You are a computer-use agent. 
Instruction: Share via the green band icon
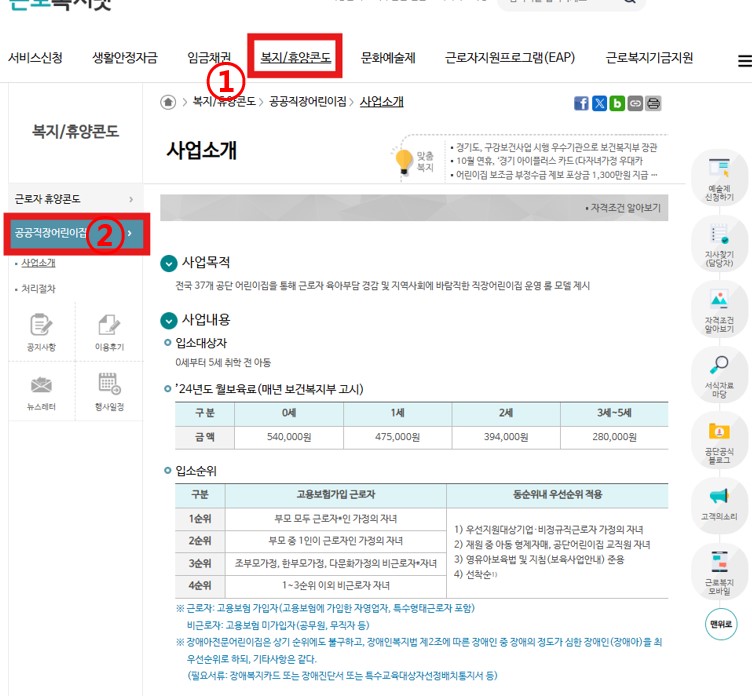tap(617, 103)
